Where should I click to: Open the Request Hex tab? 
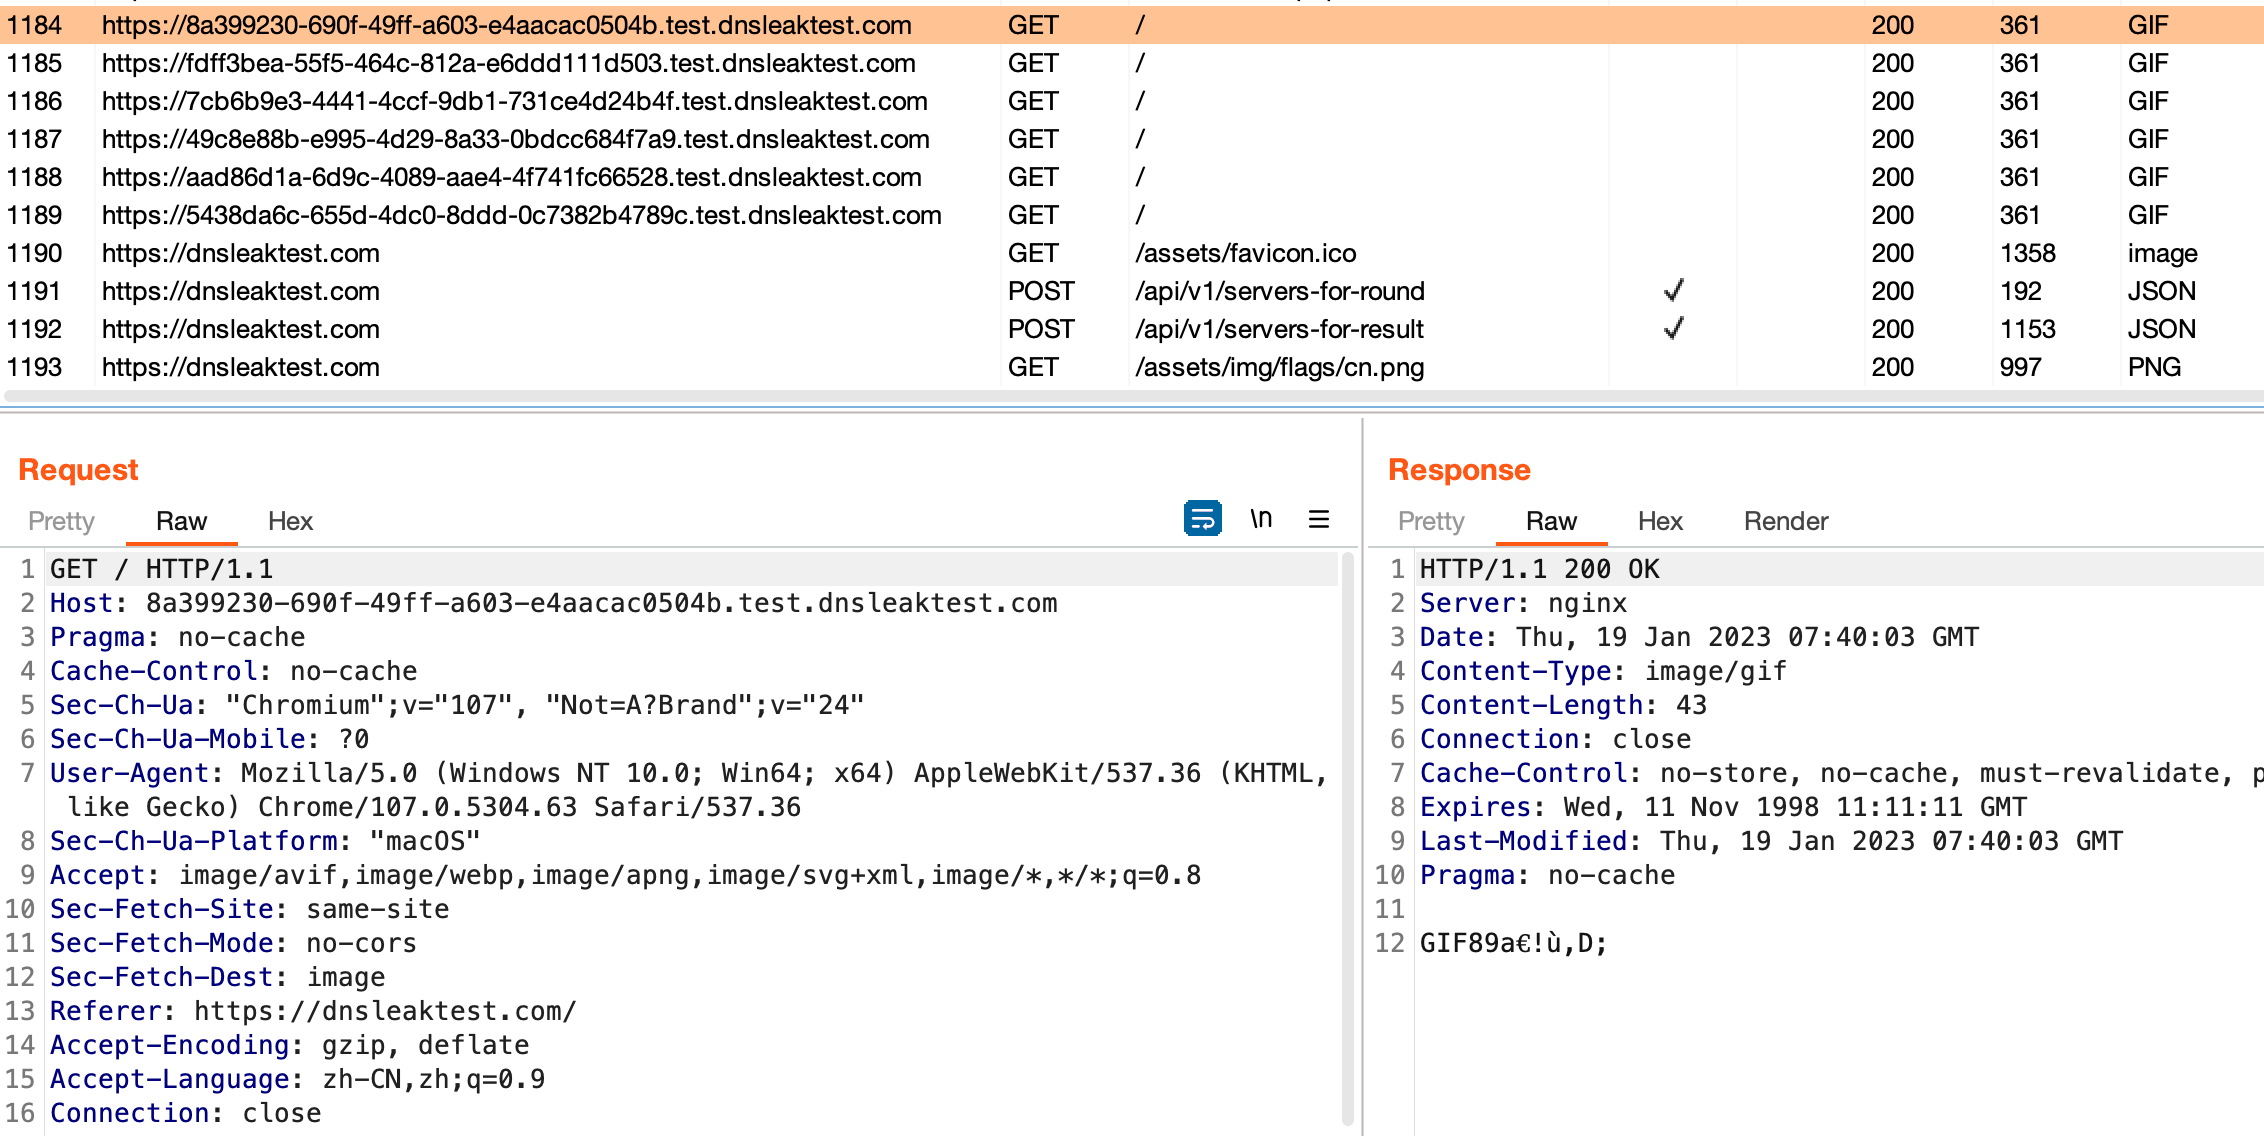click(290, 521)
